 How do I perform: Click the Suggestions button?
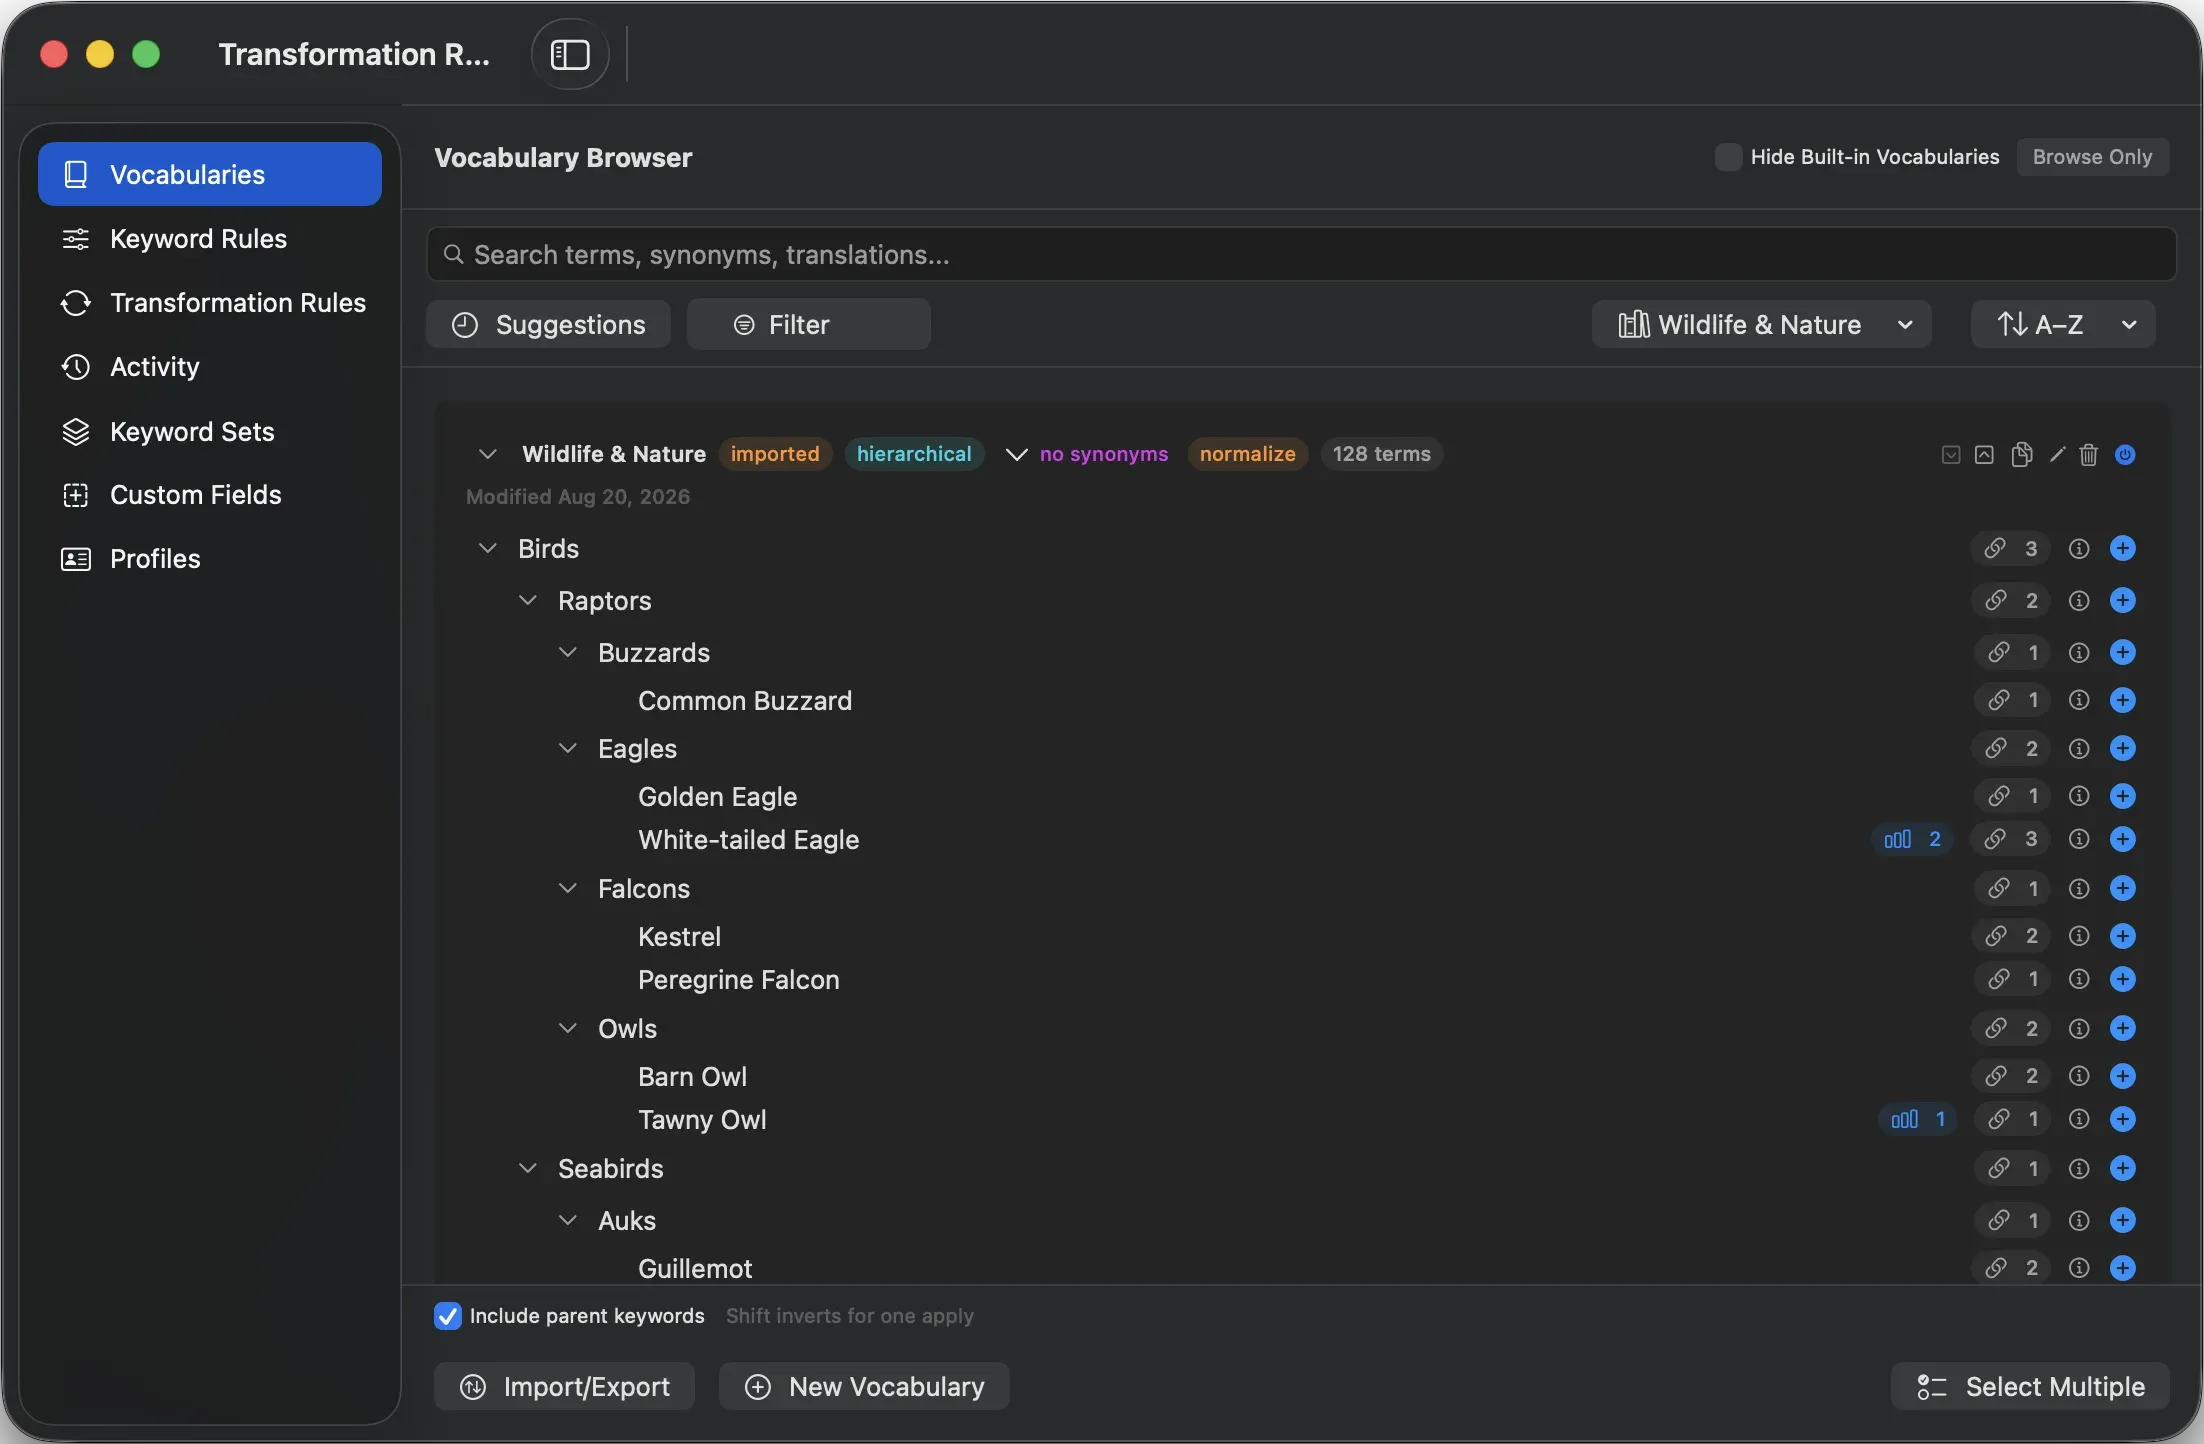(548, 324)
